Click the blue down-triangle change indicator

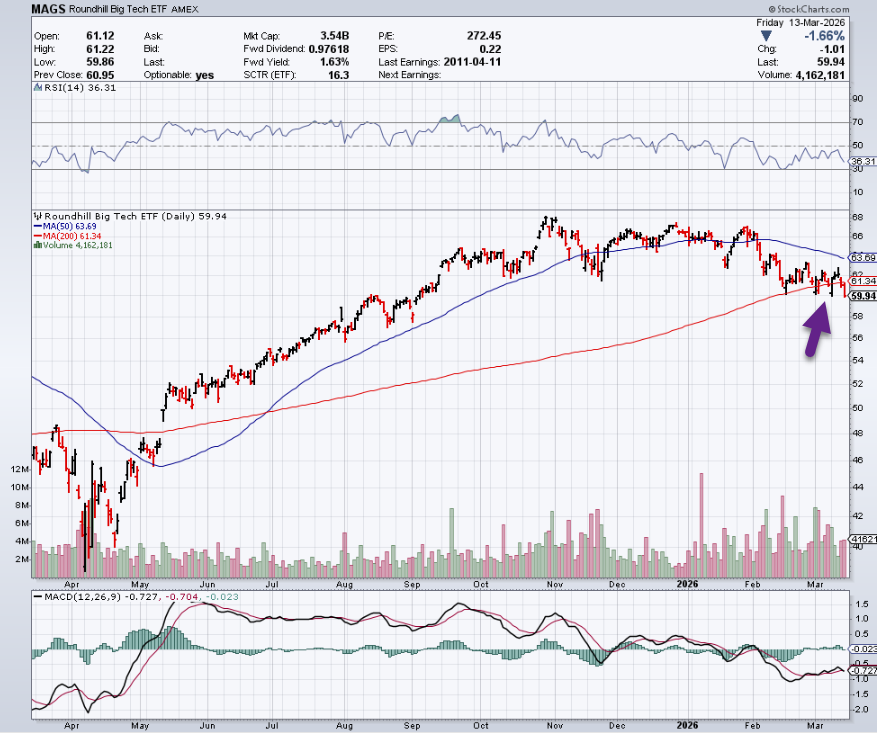coord(765,36)
